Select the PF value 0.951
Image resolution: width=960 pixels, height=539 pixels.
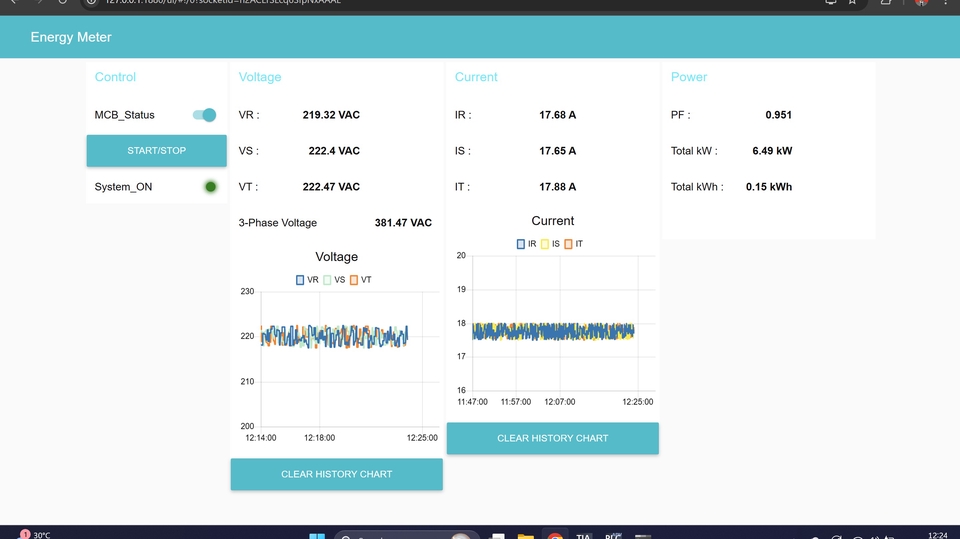pyautogui.click(x=778, y=115)
